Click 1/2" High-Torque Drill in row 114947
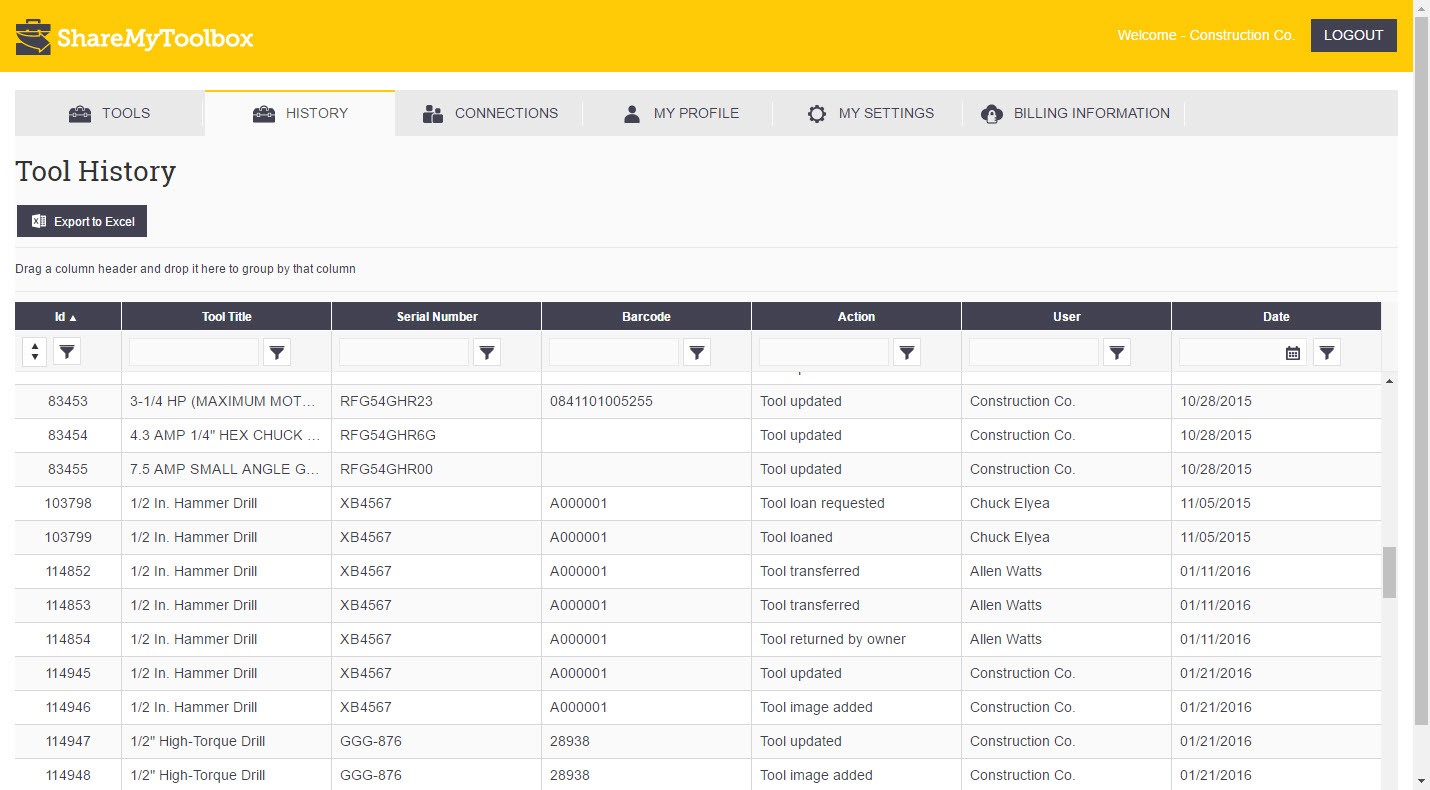Image resolution: width=1430 pixels, height=790 pixels. [x=198, y=741]
